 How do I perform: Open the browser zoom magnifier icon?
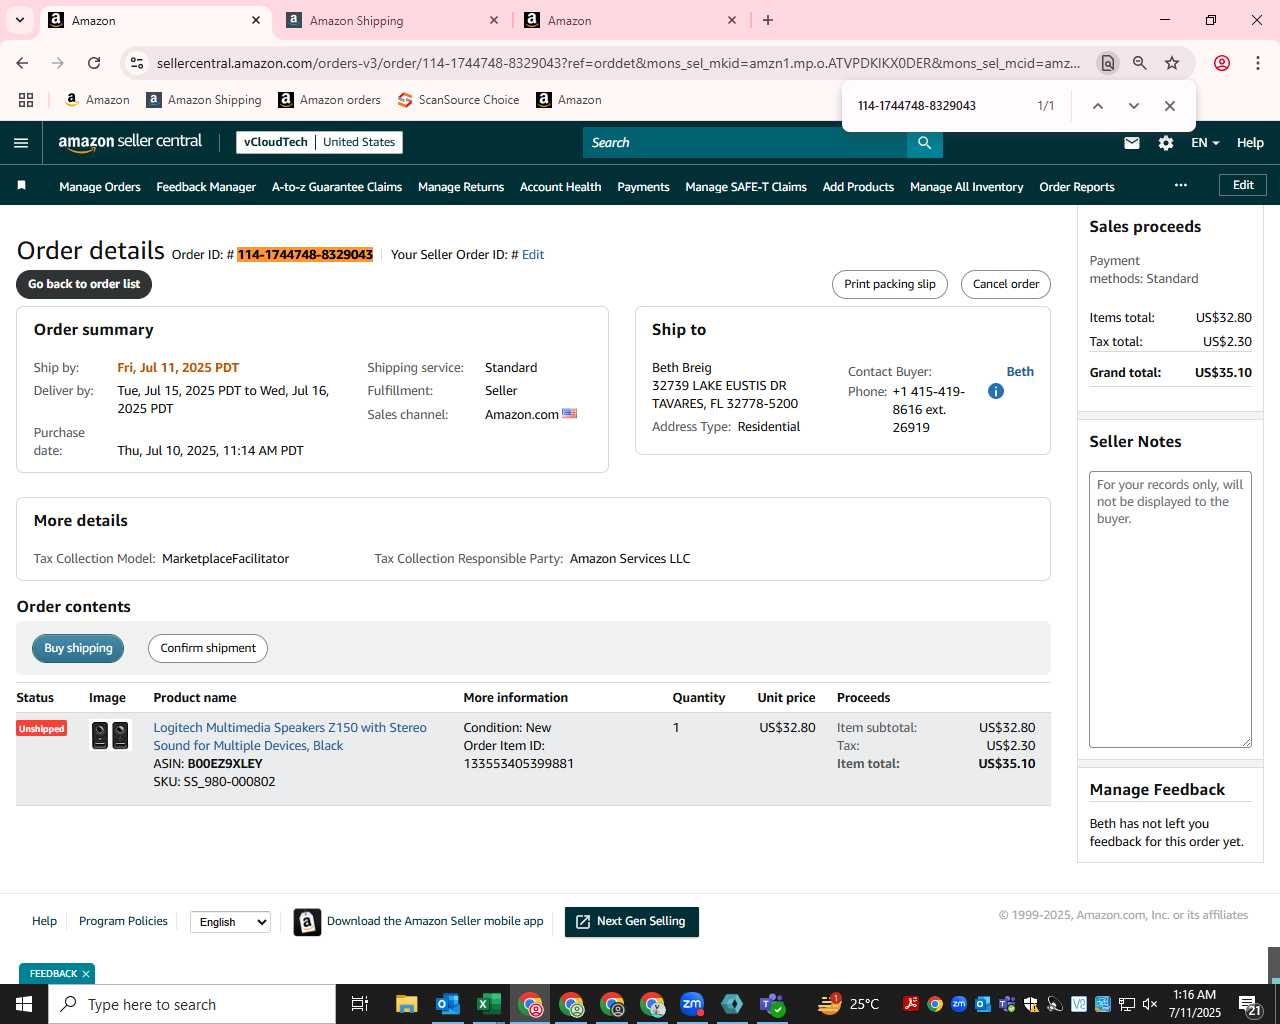tap(1140, 63)
